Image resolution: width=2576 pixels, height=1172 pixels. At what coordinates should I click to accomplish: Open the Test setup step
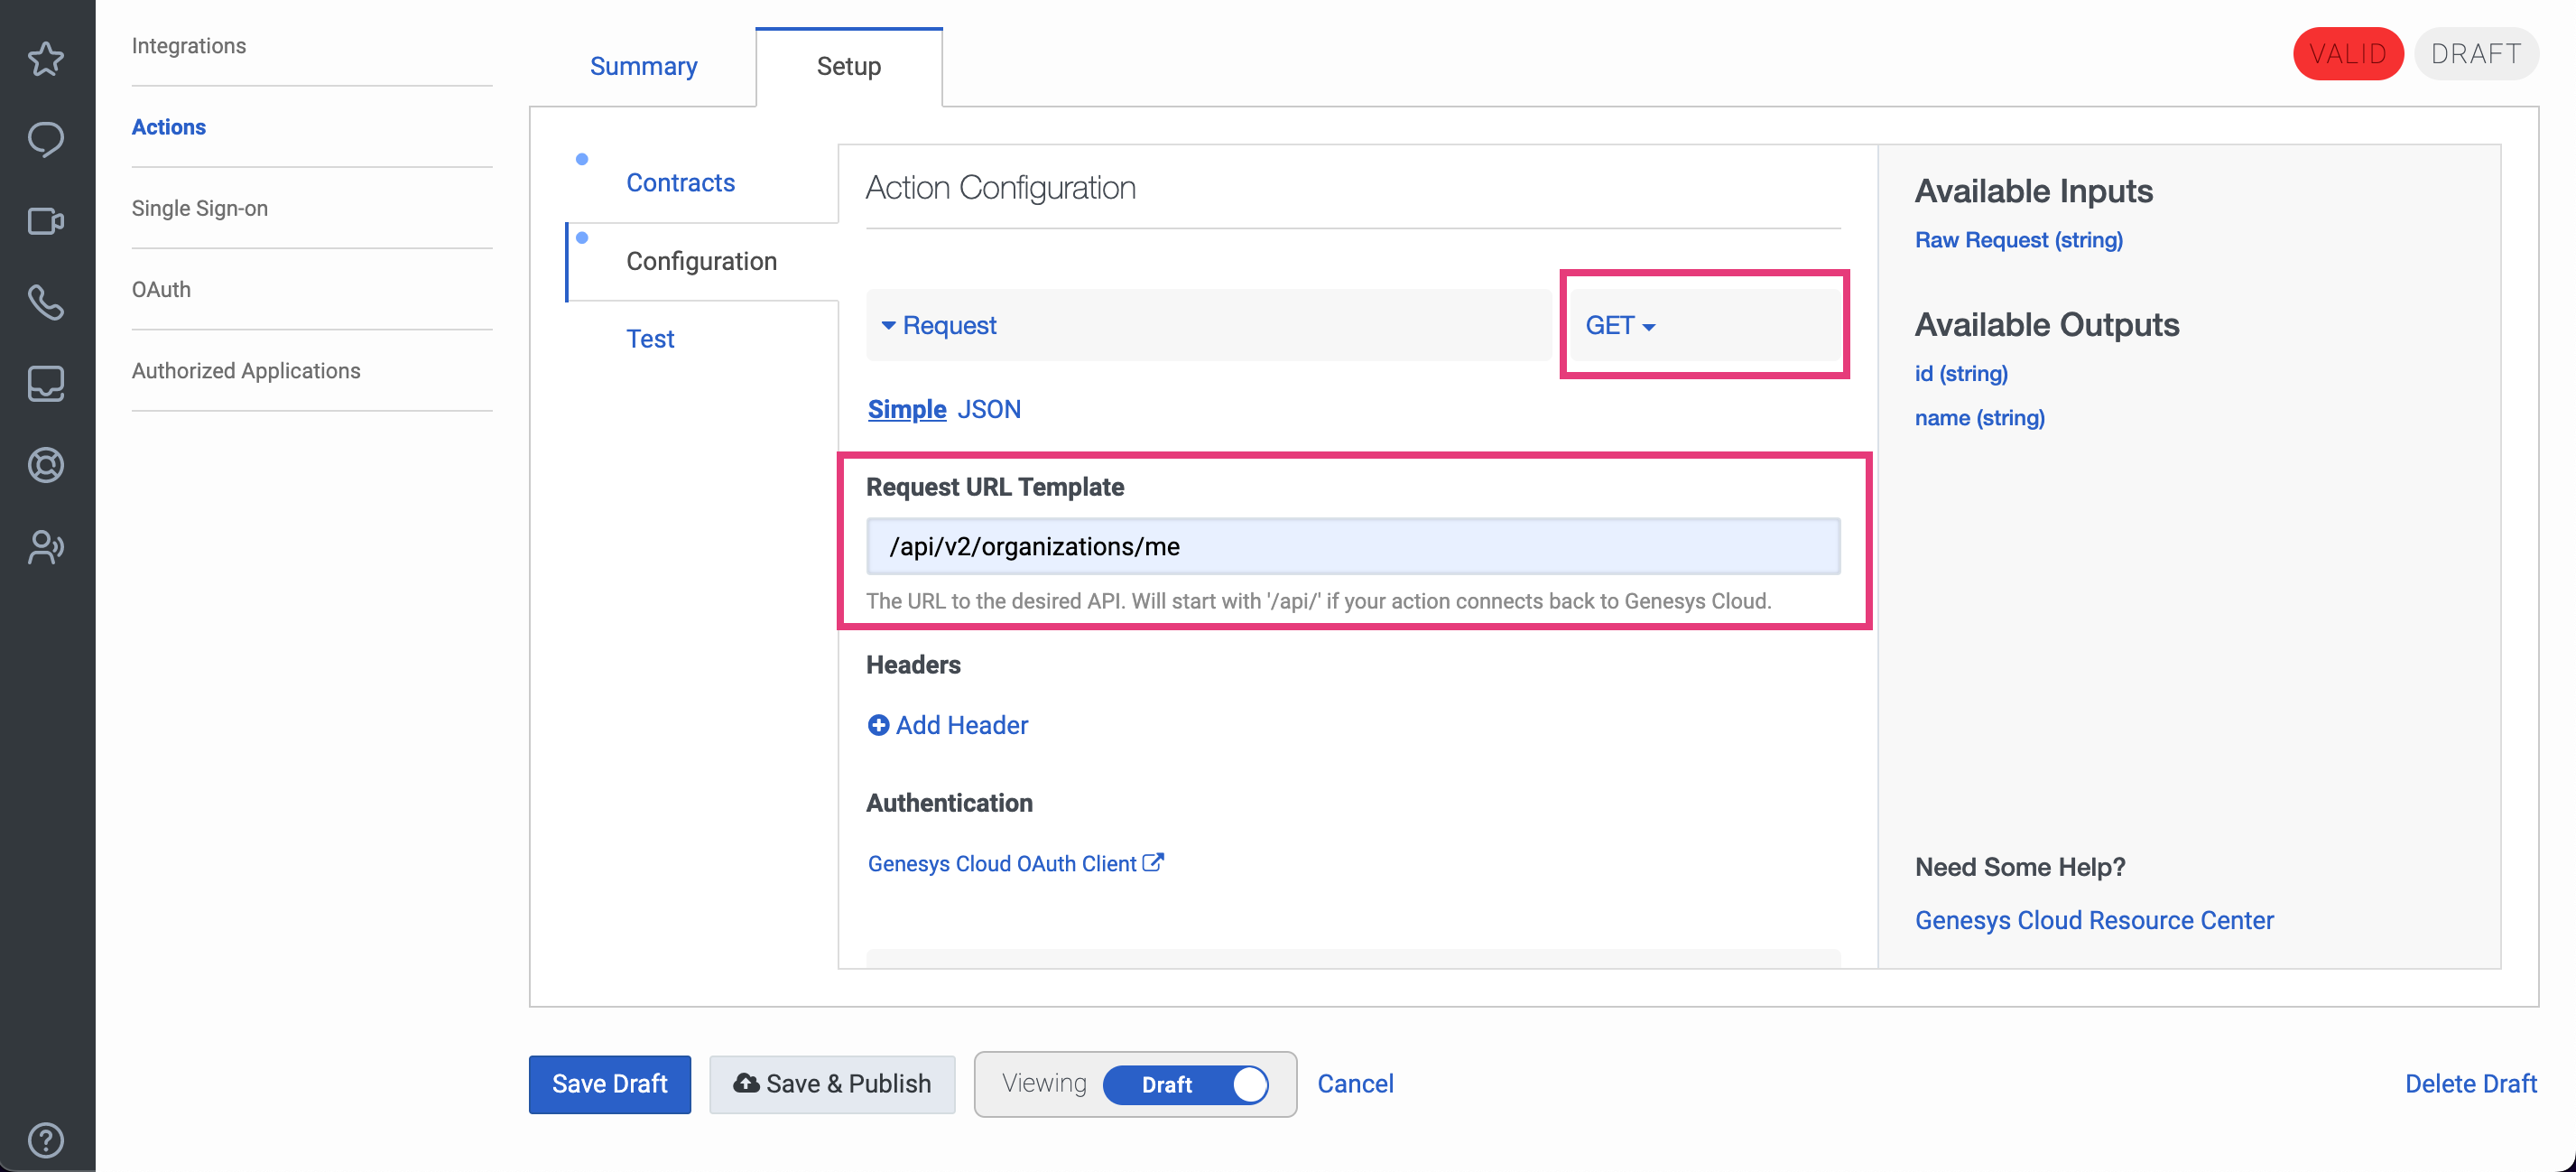click(x=650, y=338)
